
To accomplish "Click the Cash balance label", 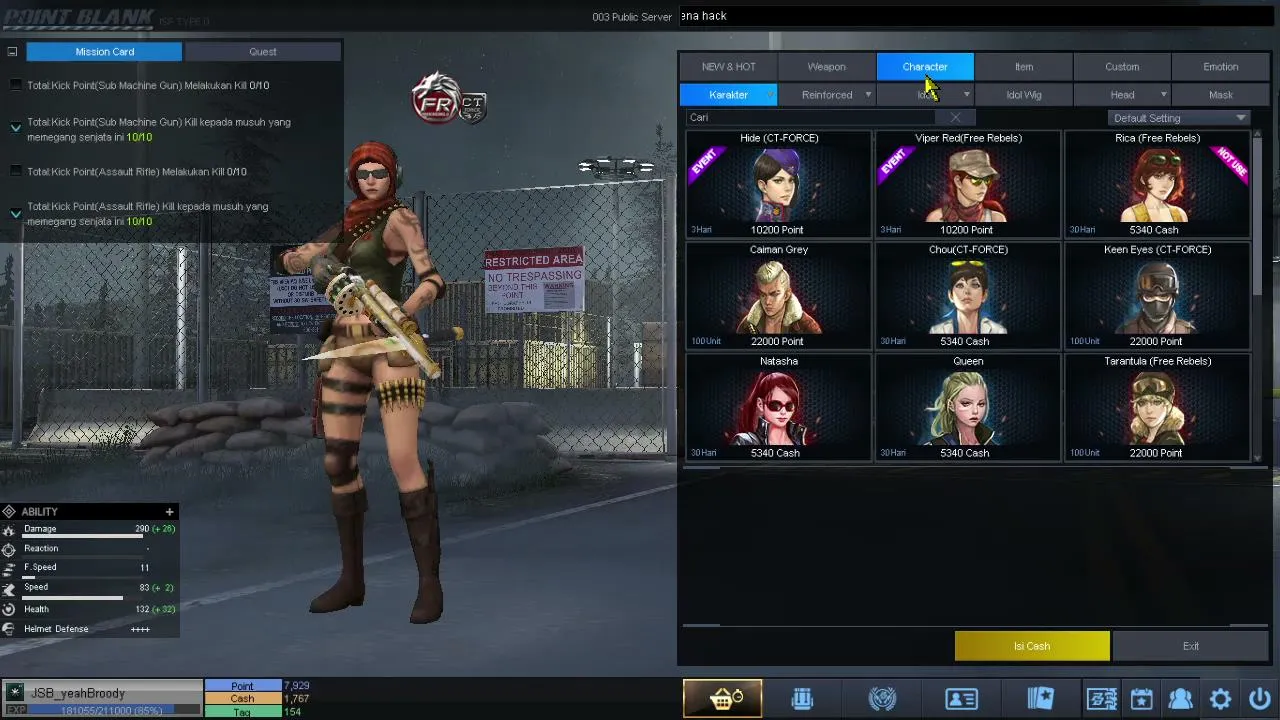I will pyautogui.click(x=243, y=698).
